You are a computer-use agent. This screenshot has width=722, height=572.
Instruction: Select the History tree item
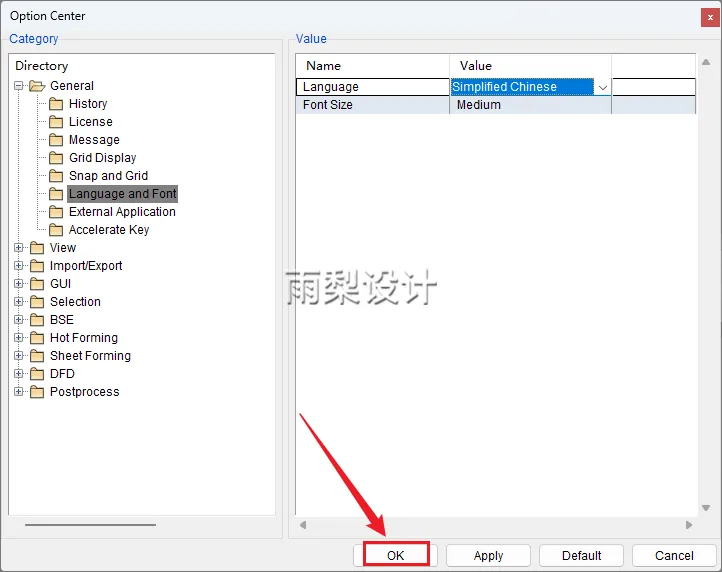coord(88,104)
